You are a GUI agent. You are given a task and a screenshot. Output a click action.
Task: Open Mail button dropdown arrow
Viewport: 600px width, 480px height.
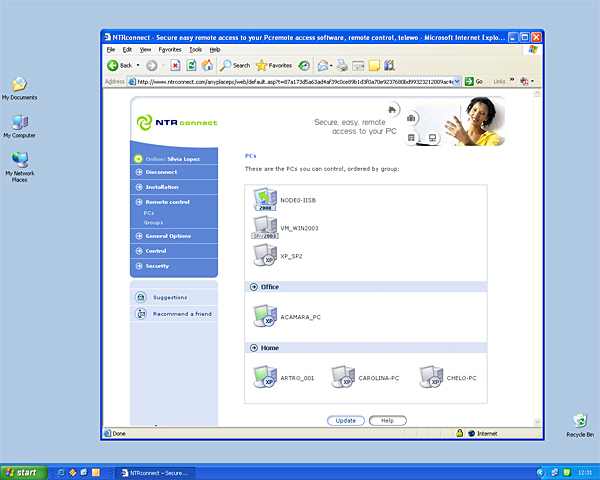tap(331, 66)
